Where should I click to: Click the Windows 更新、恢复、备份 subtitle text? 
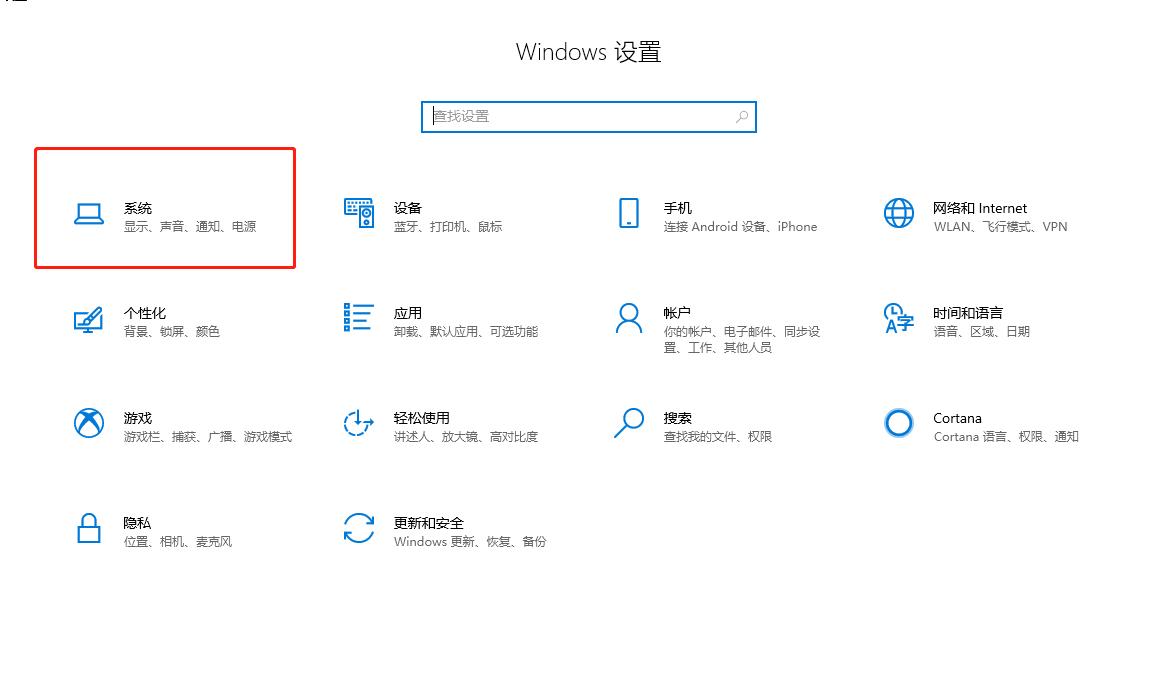pyautogui.click(x=471, y=541)
